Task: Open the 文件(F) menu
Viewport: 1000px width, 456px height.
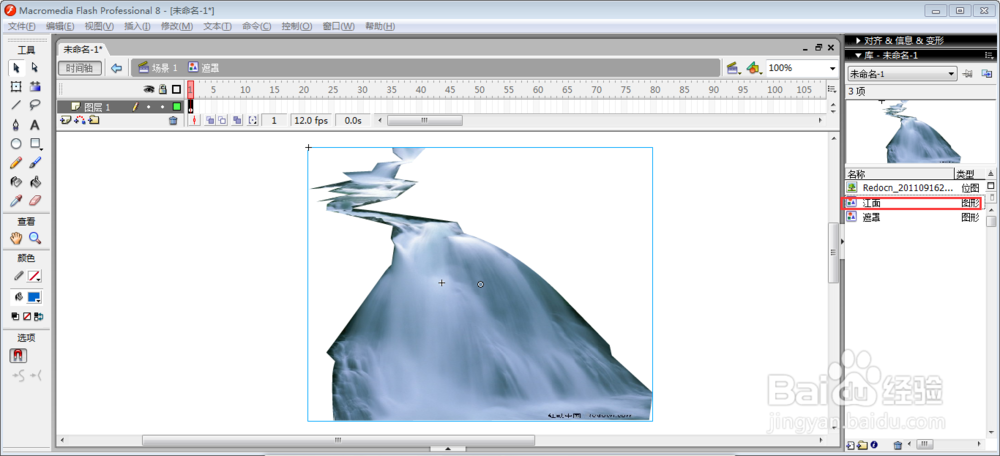Action: coord(22,26)
